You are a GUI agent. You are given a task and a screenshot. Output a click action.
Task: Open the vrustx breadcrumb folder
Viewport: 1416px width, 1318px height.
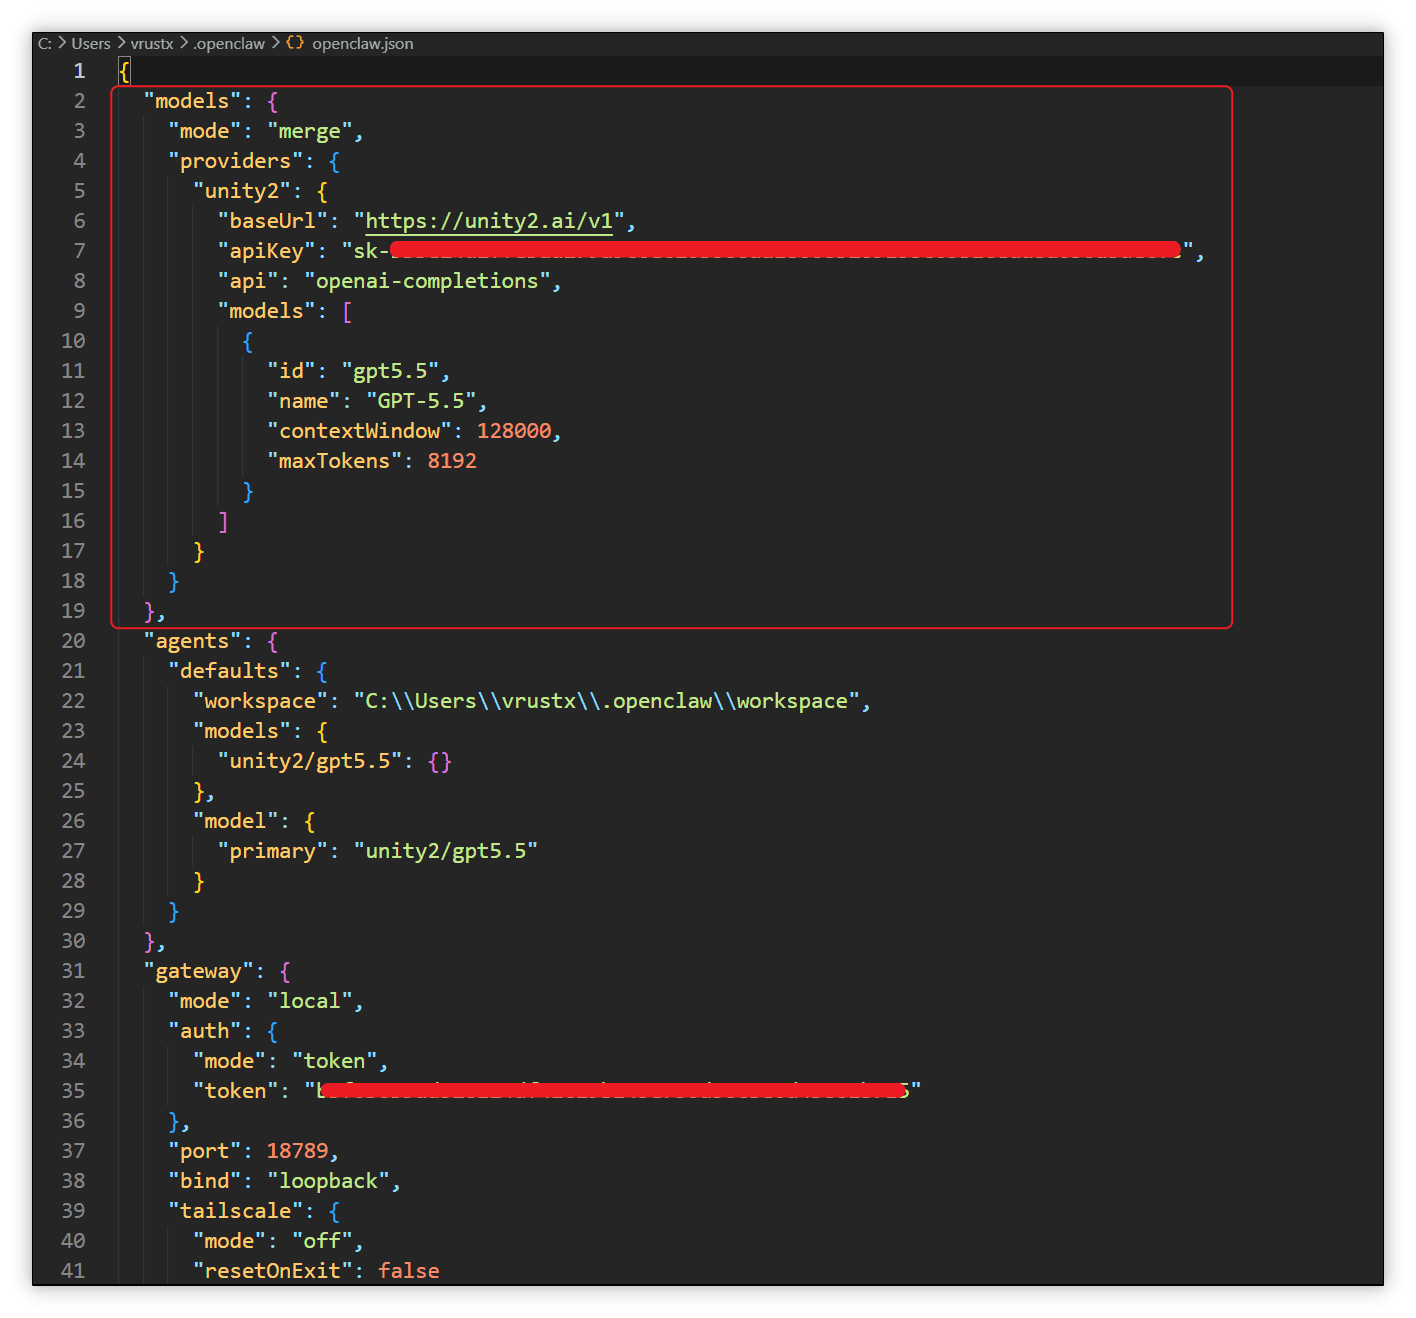[152, 44]
